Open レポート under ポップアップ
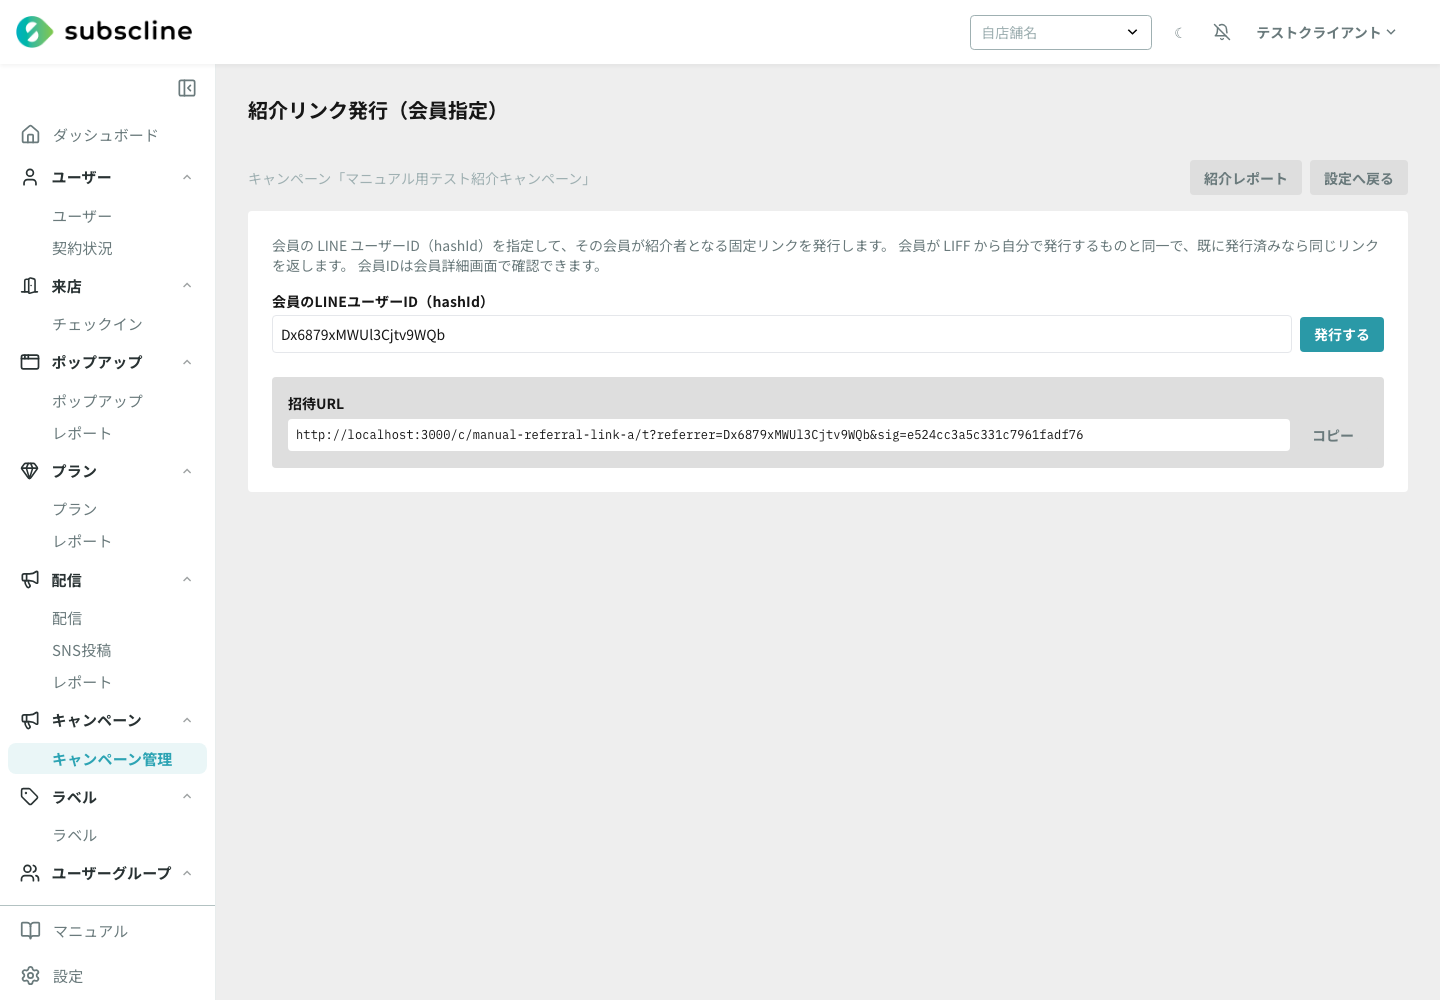 click(82, 433)
